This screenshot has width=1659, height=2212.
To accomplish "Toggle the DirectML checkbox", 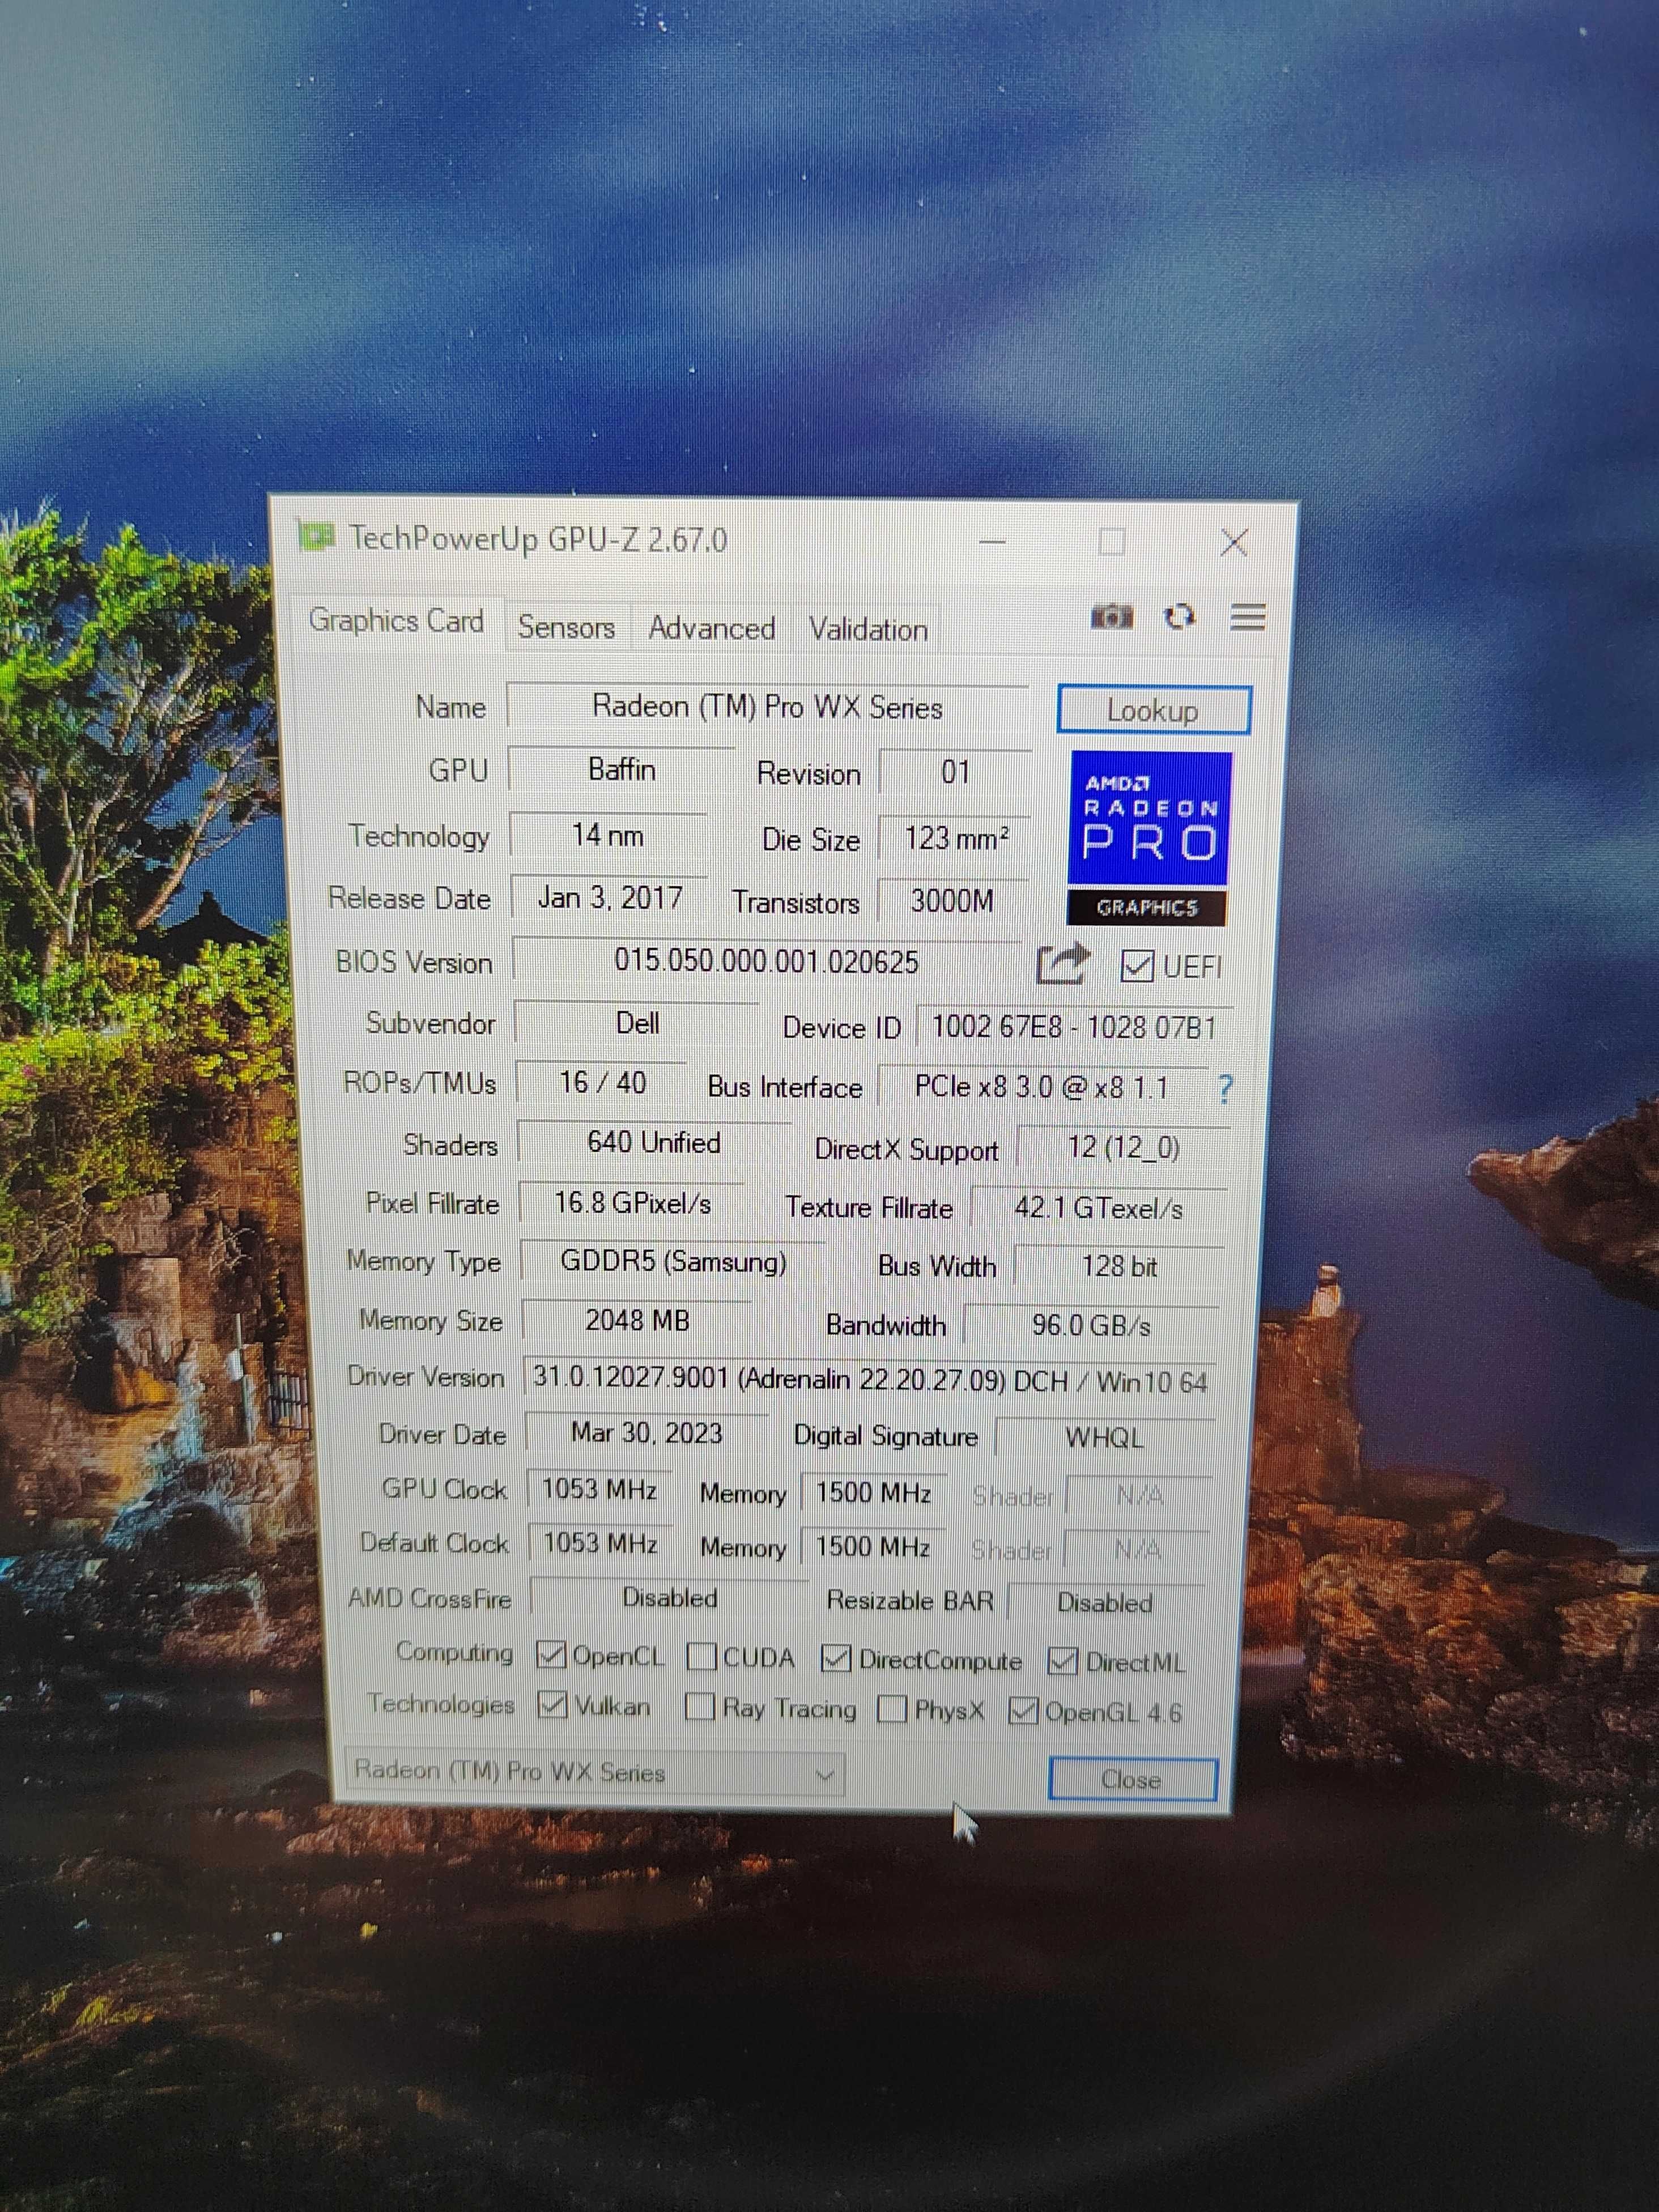I will (1062, 1661).
